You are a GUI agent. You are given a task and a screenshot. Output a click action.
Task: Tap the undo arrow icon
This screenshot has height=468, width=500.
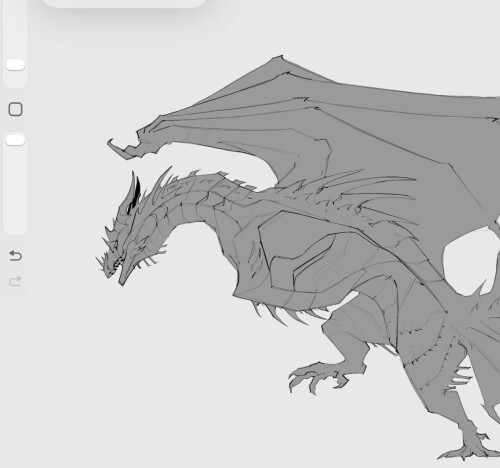click(x=15, y=256)
